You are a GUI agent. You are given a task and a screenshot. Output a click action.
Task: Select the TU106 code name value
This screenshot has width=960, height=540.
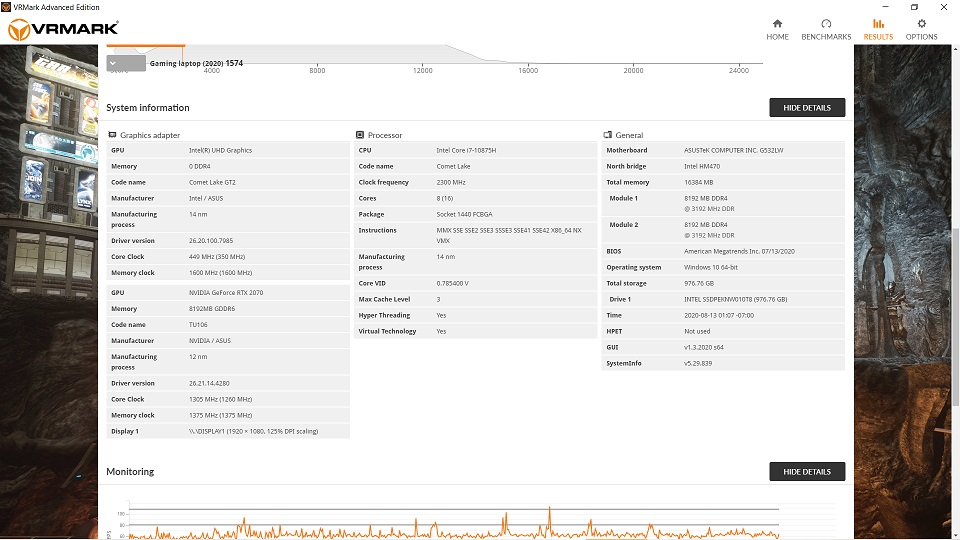[198, 325]
